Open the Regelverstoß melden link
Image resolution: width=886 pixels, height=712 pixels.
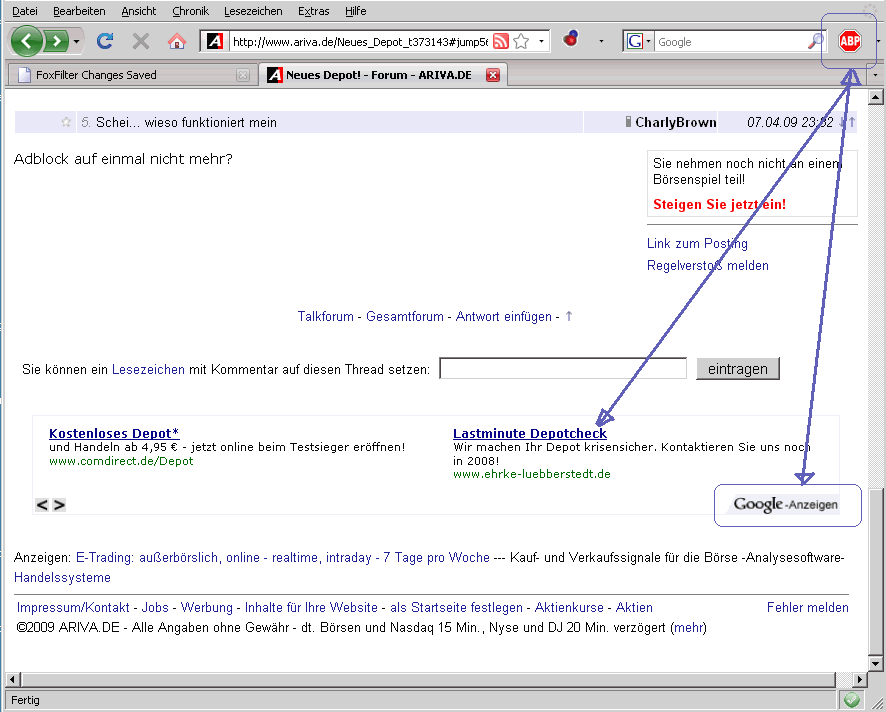coord(707,265)
